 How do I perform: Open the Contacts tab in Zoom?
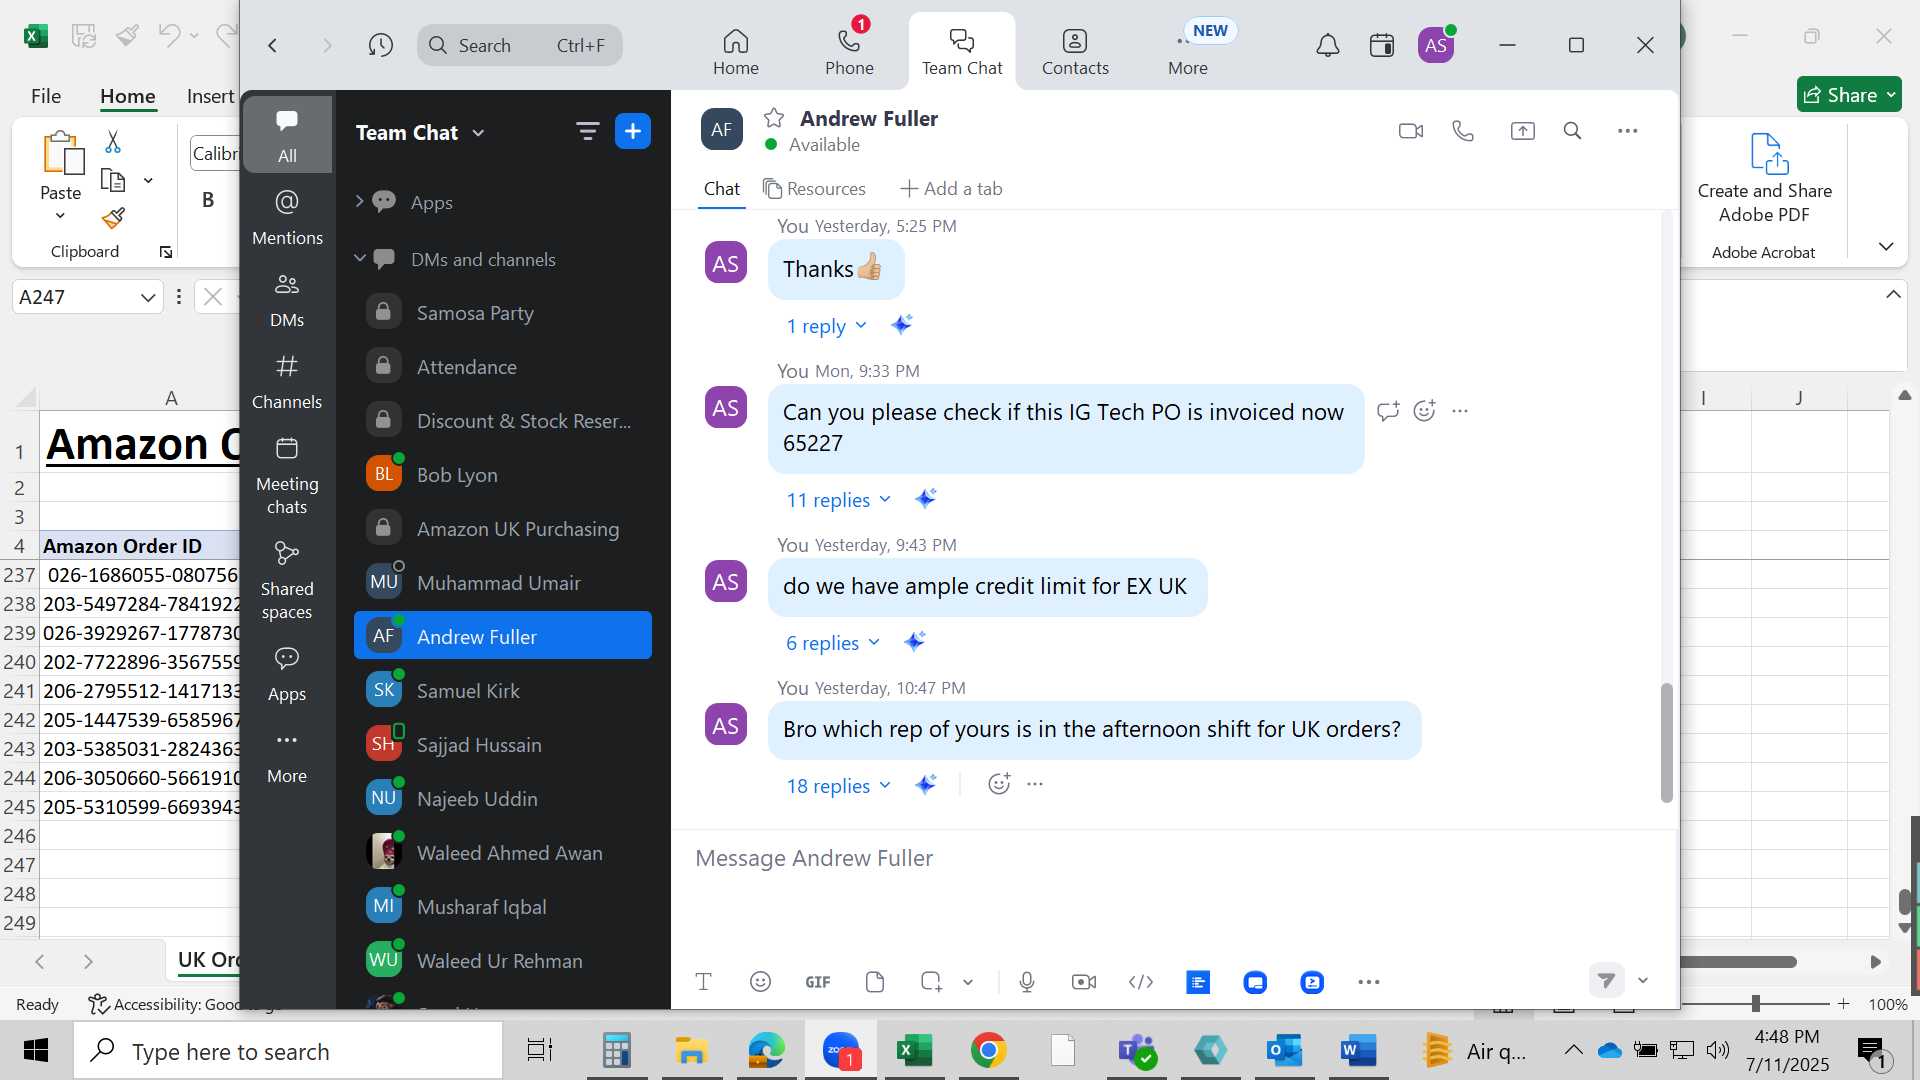1075,52
